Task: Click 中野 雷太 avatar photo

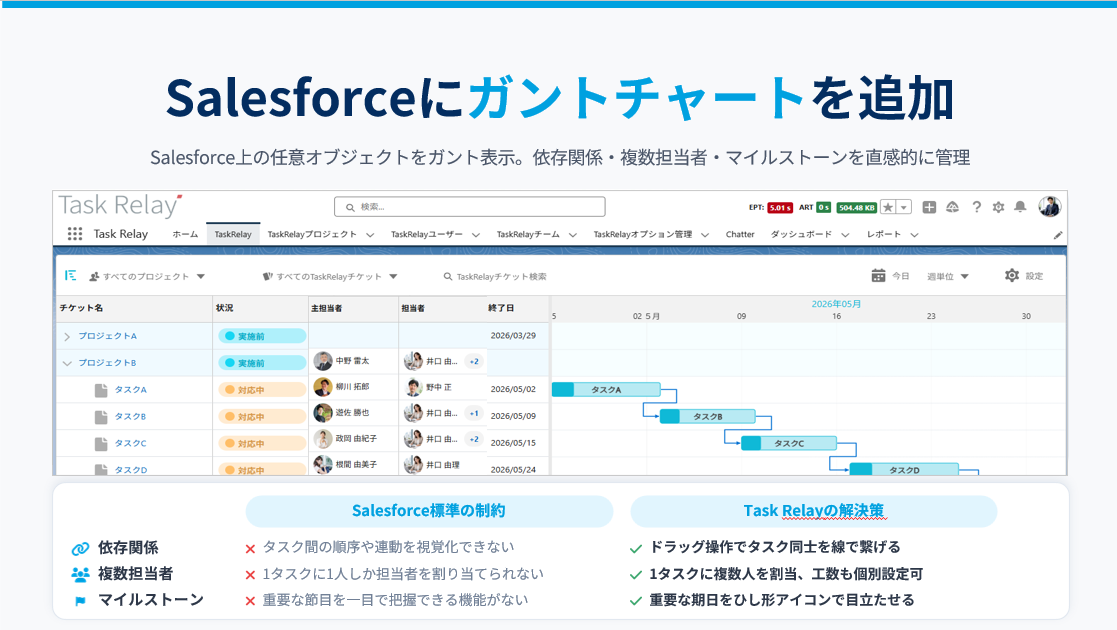Action: [323, 361]
